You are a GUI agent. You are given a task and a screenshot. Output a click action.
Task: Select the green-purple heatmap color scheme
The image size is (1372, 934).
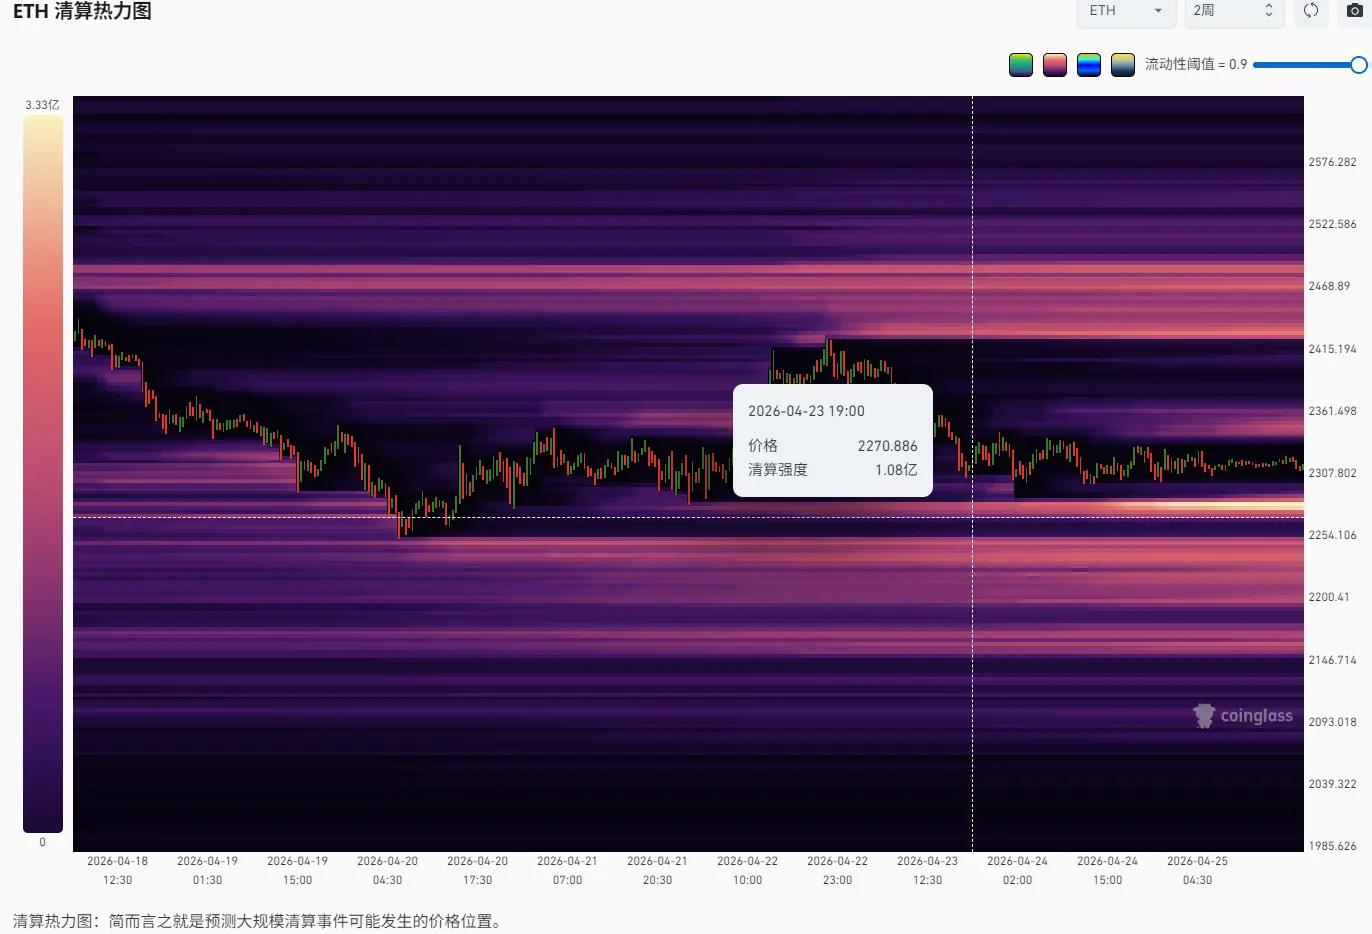1021,65
